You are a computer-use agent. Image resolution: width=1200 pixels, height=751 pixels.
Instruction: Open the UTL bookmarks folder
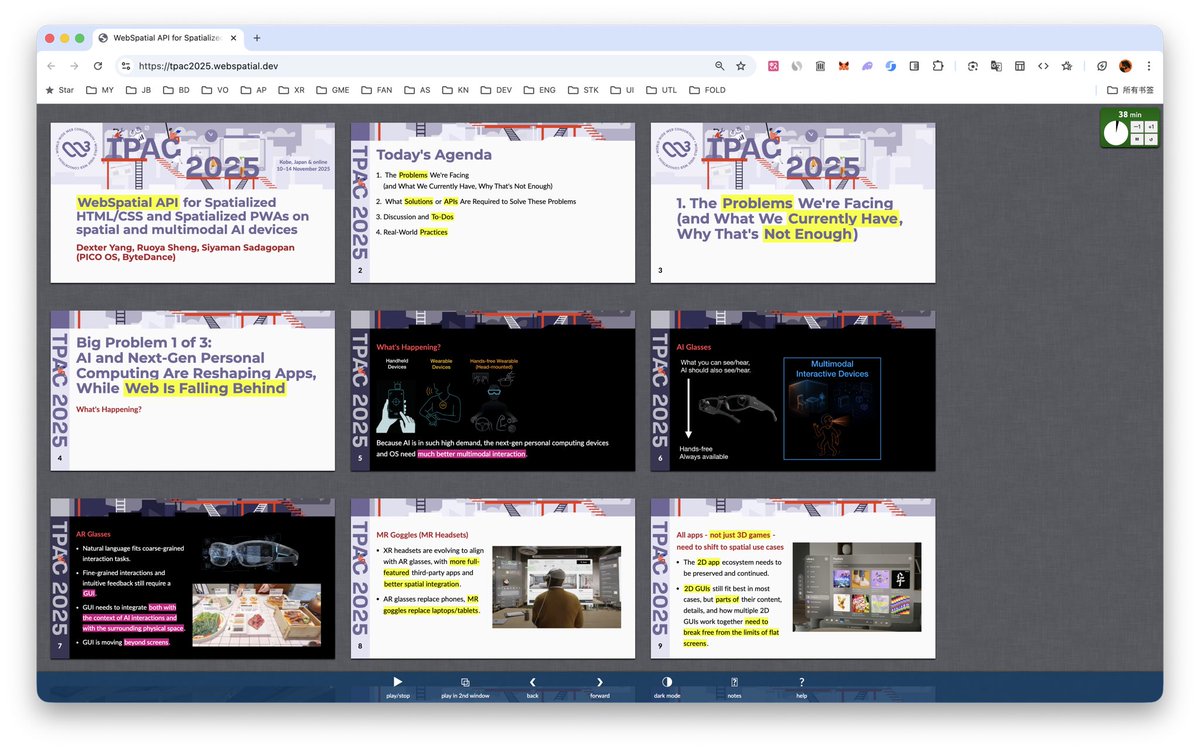click(x=662, y=90)
